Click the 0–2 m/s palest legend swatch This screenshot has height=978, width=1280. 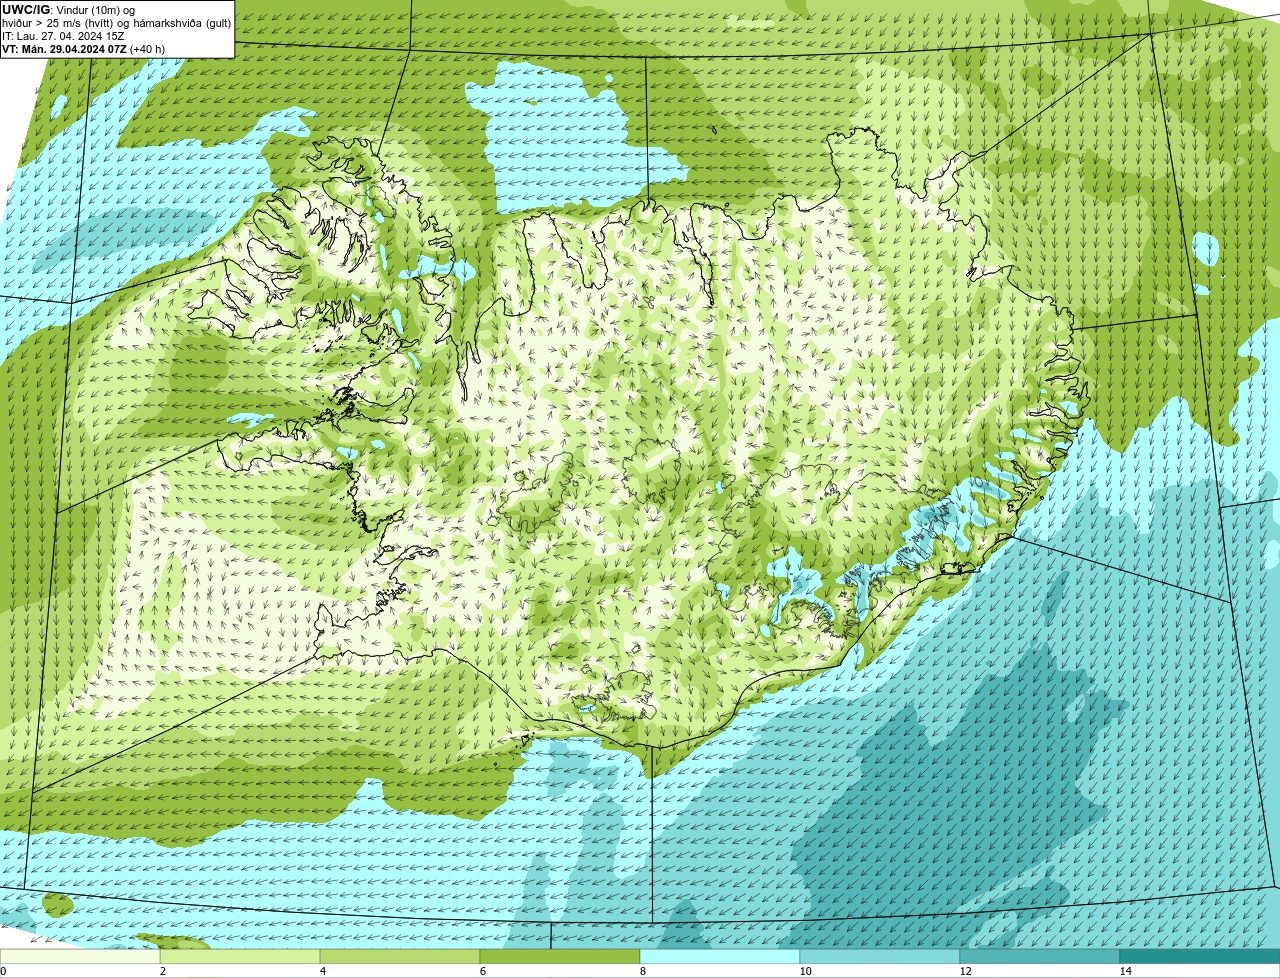pos(80,956)
